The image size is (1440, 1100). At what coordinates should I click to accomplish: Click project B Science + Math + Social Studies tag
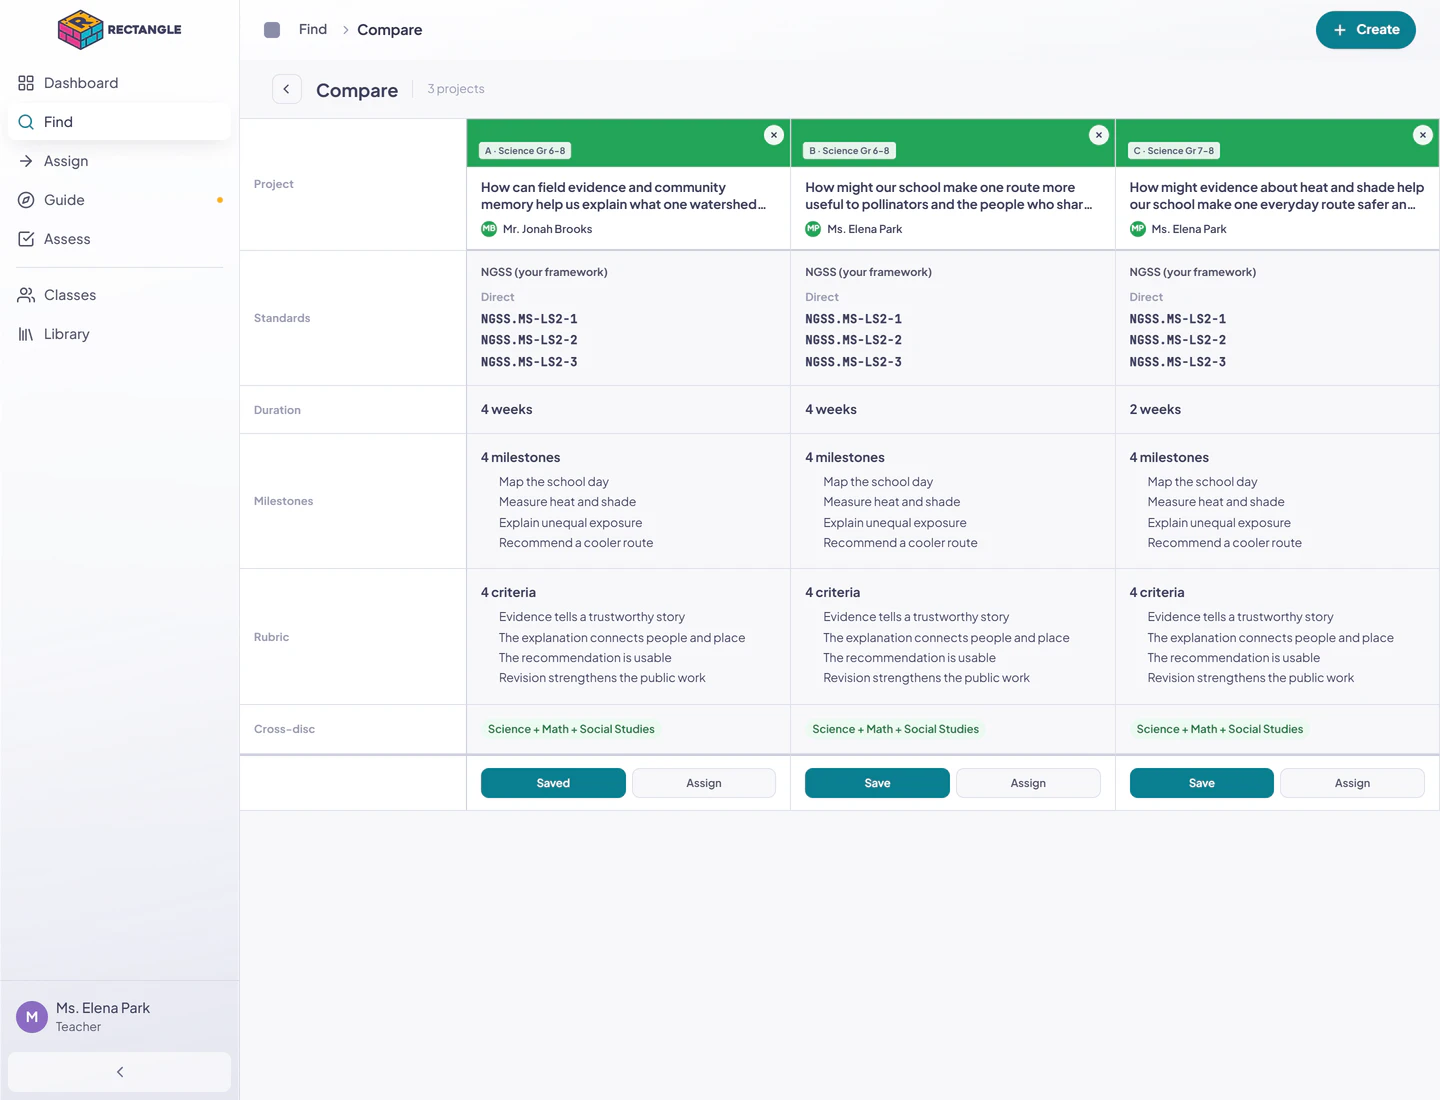(895, 729)
